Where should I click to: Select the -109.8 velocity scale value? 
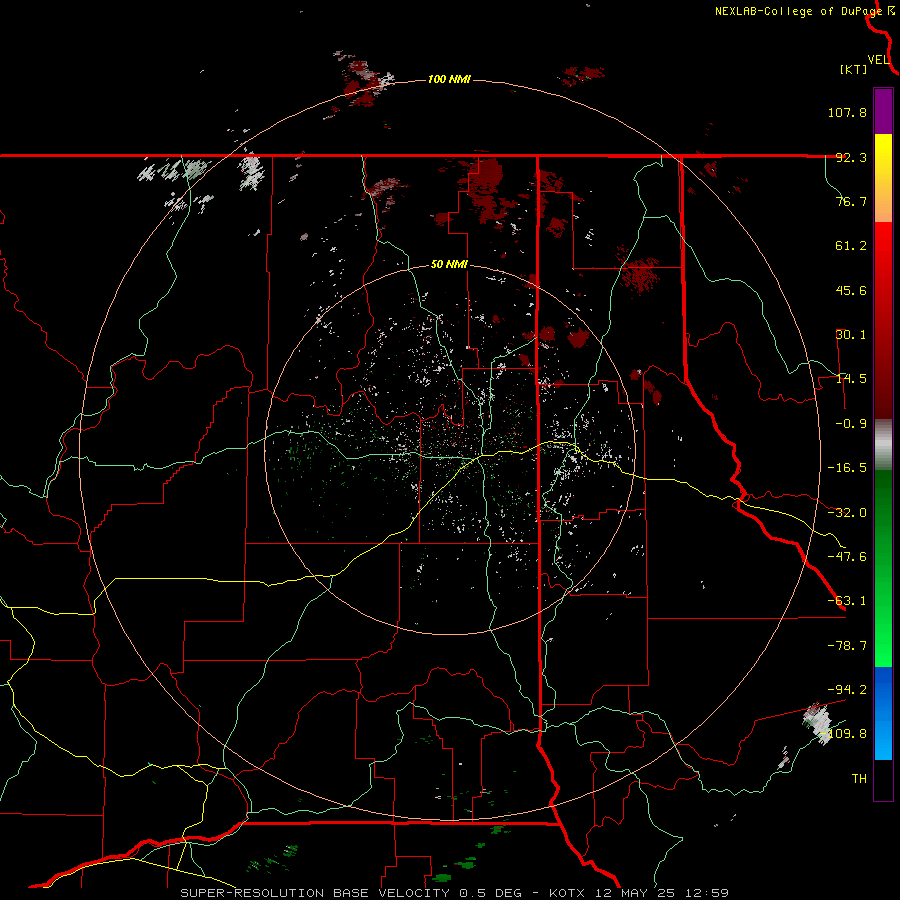point(843,734)
